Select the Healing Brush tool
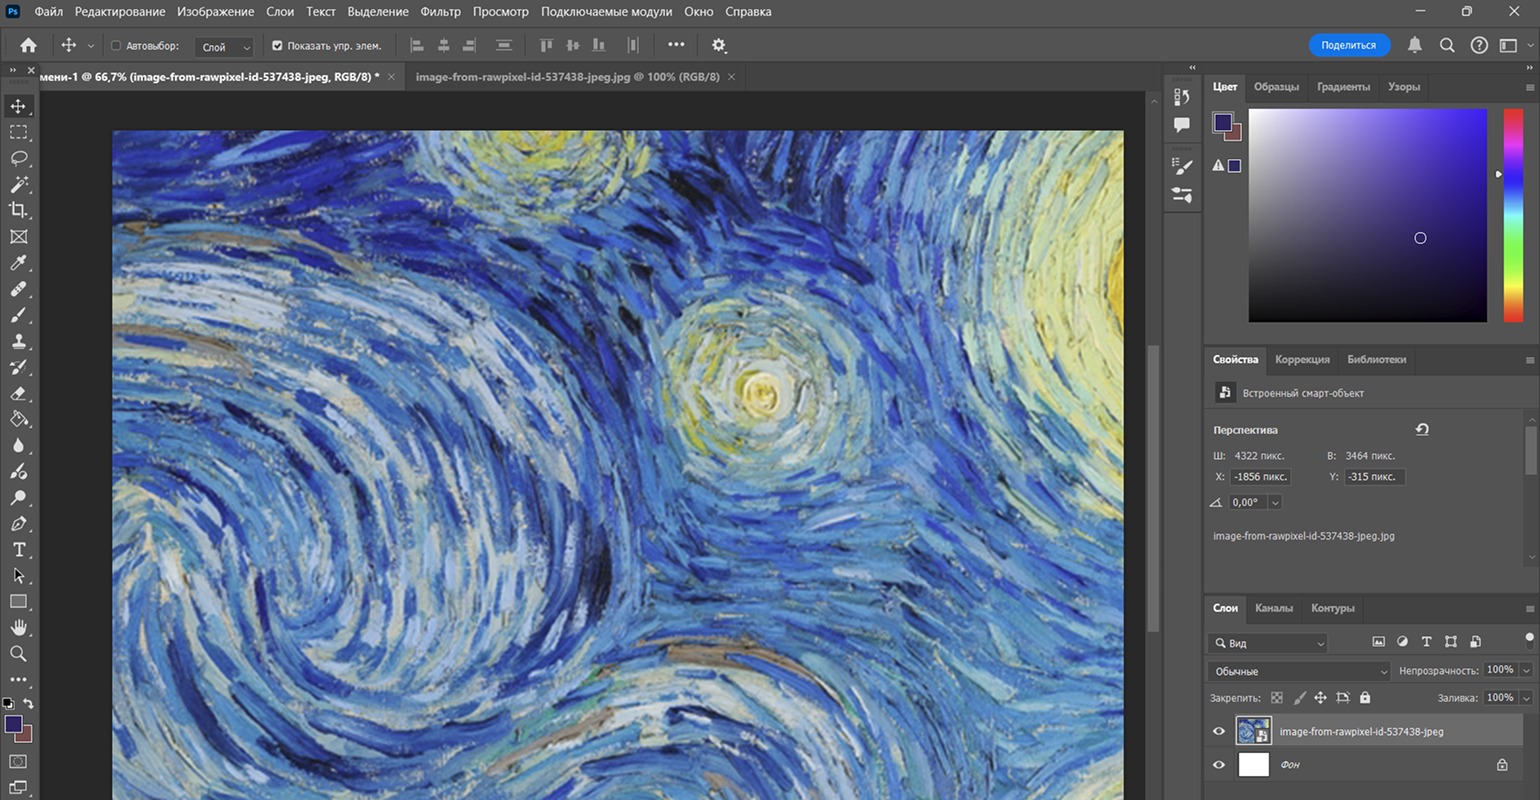The image size is (1540, 800). [18, 289]
